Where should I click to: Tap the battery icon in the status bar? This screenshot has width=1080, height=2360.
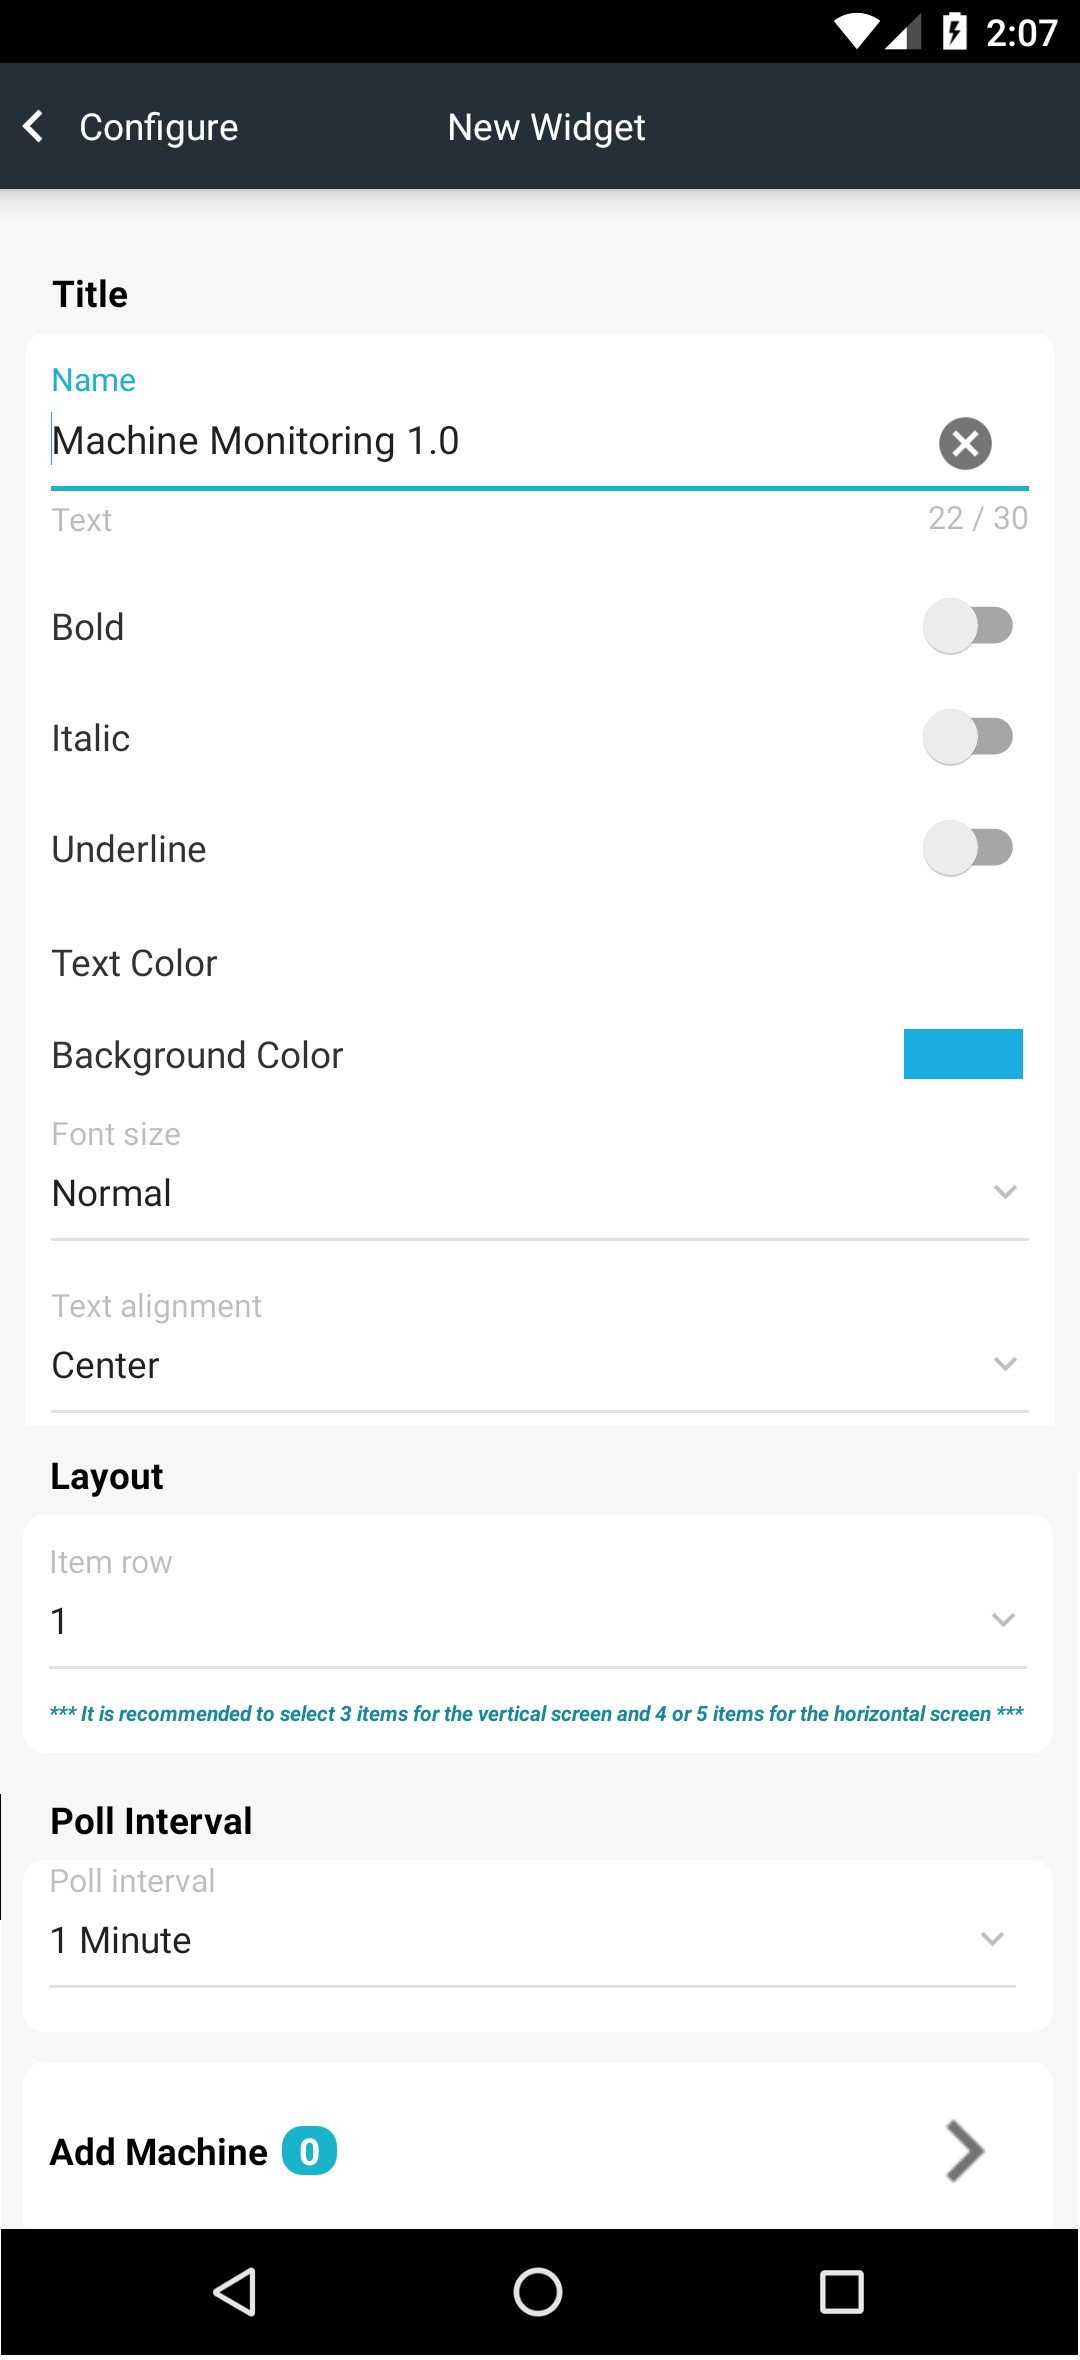click(x=954, y=32)
